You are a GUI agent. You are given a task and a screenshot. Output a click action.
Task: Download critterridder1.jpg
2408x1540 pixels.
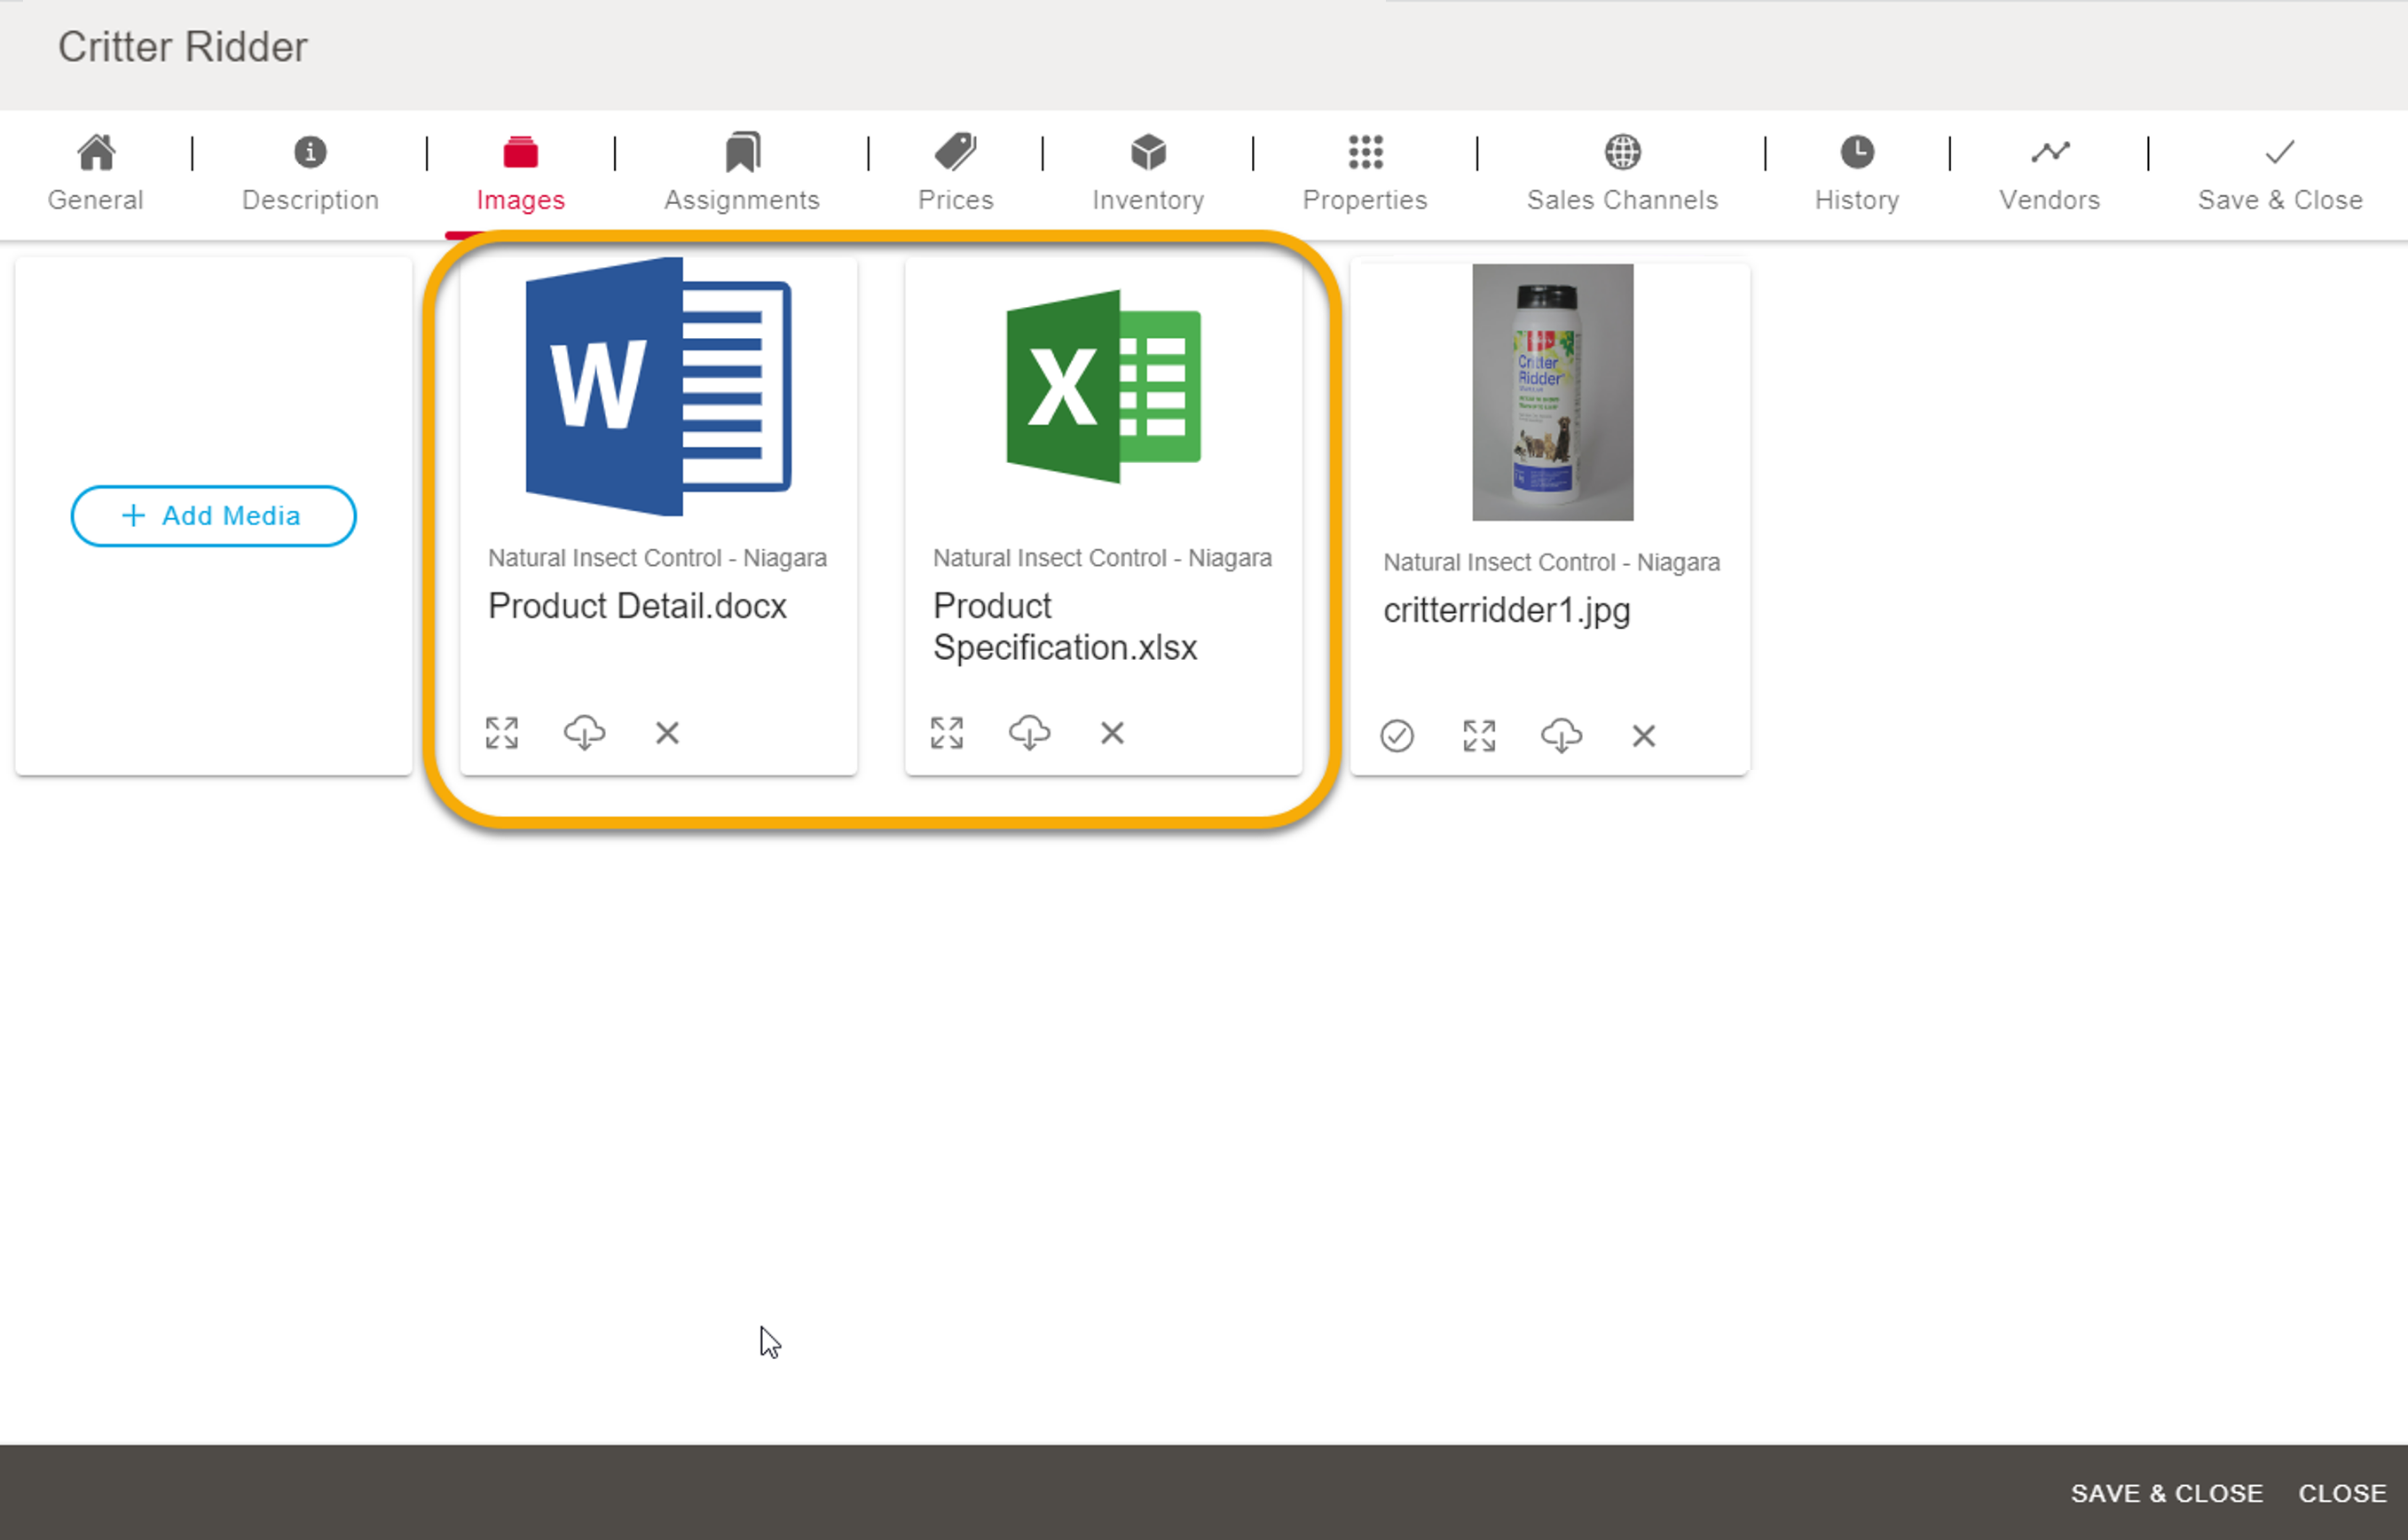point(1561,736)
